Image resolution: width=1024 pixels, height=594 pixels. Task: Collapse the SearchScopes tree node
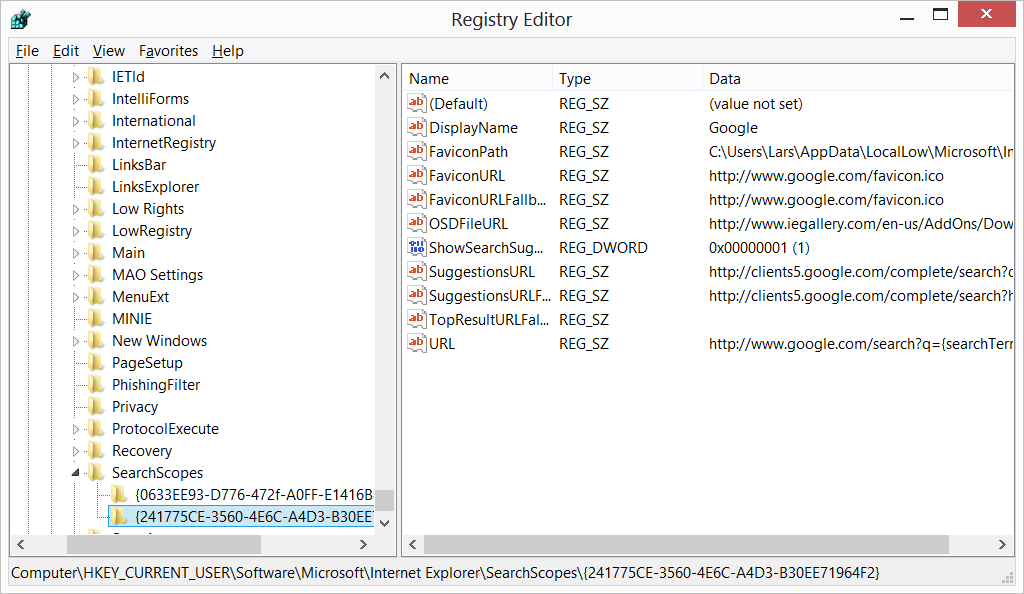pyautogui.click(x=76, y=473)
